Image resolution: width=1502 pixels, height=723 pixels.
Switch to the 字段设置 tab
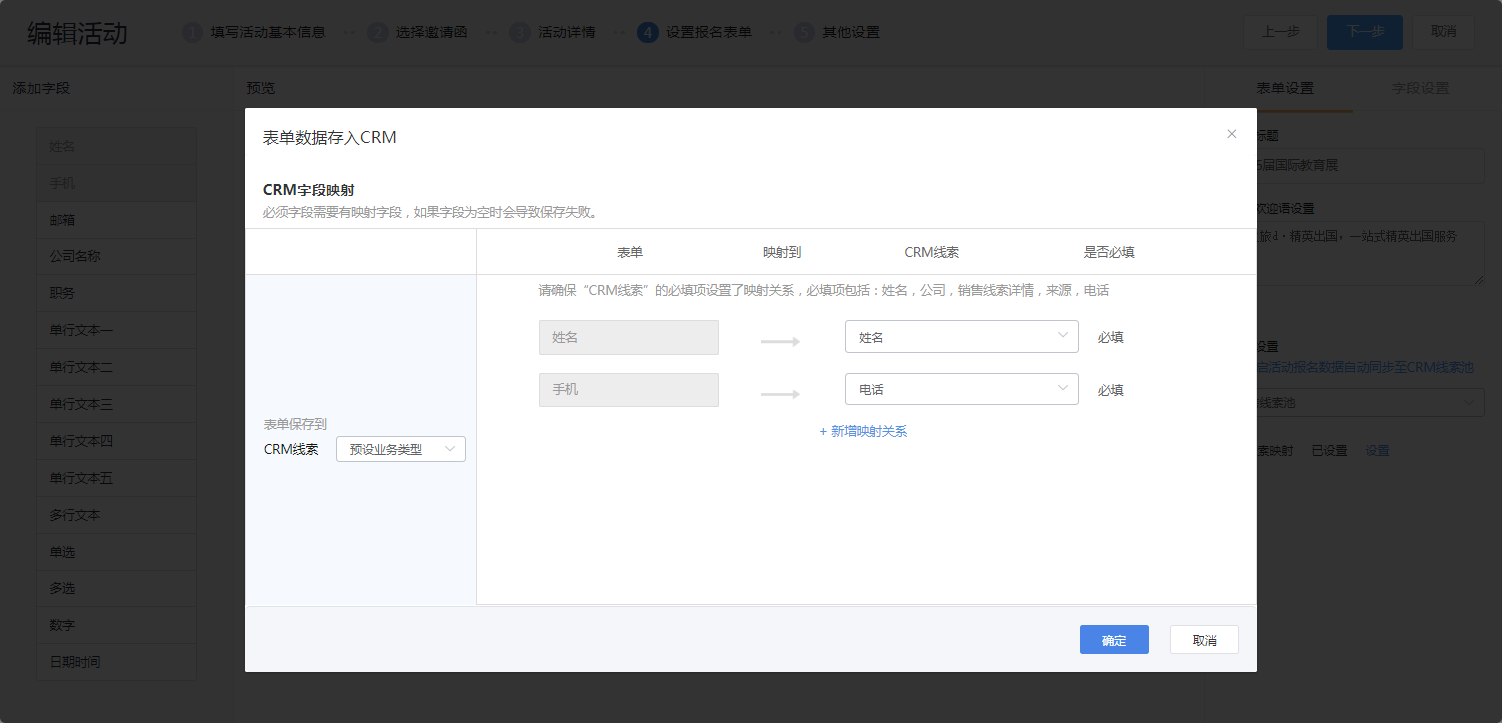pyautogui.click(x=1420, y=88)
